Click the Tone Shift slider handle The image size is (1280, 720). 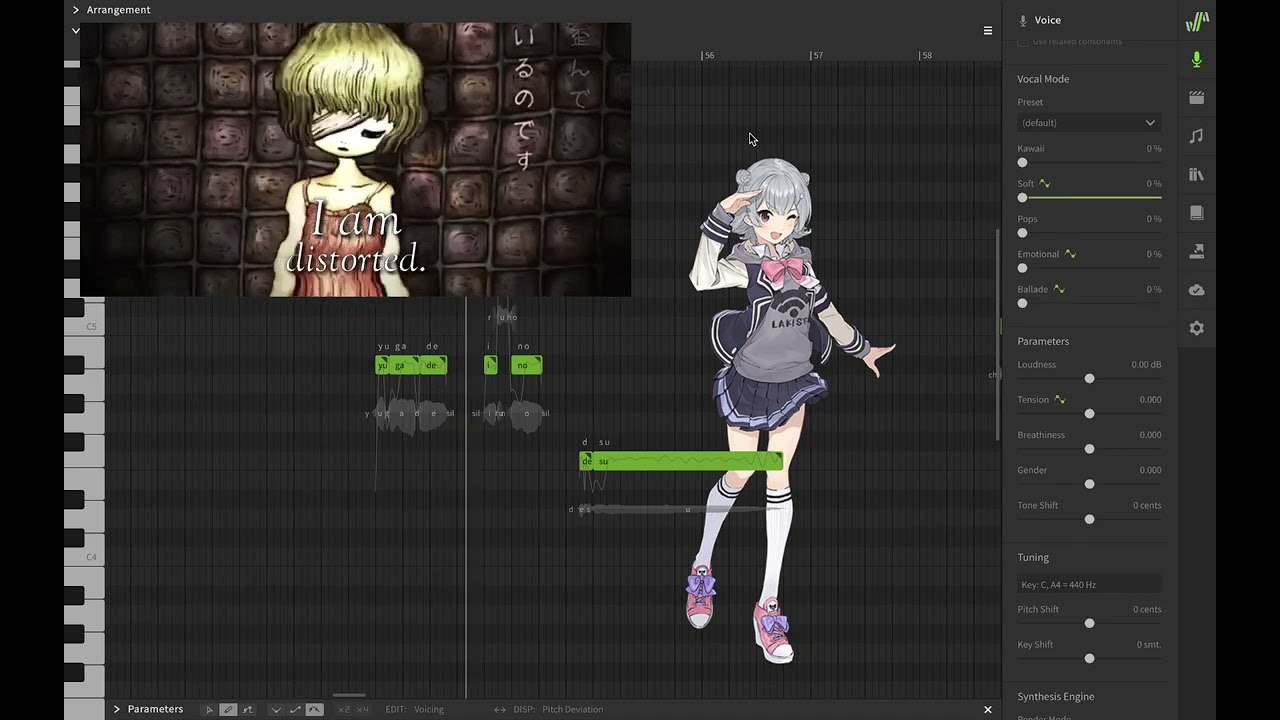point(1089,519)
